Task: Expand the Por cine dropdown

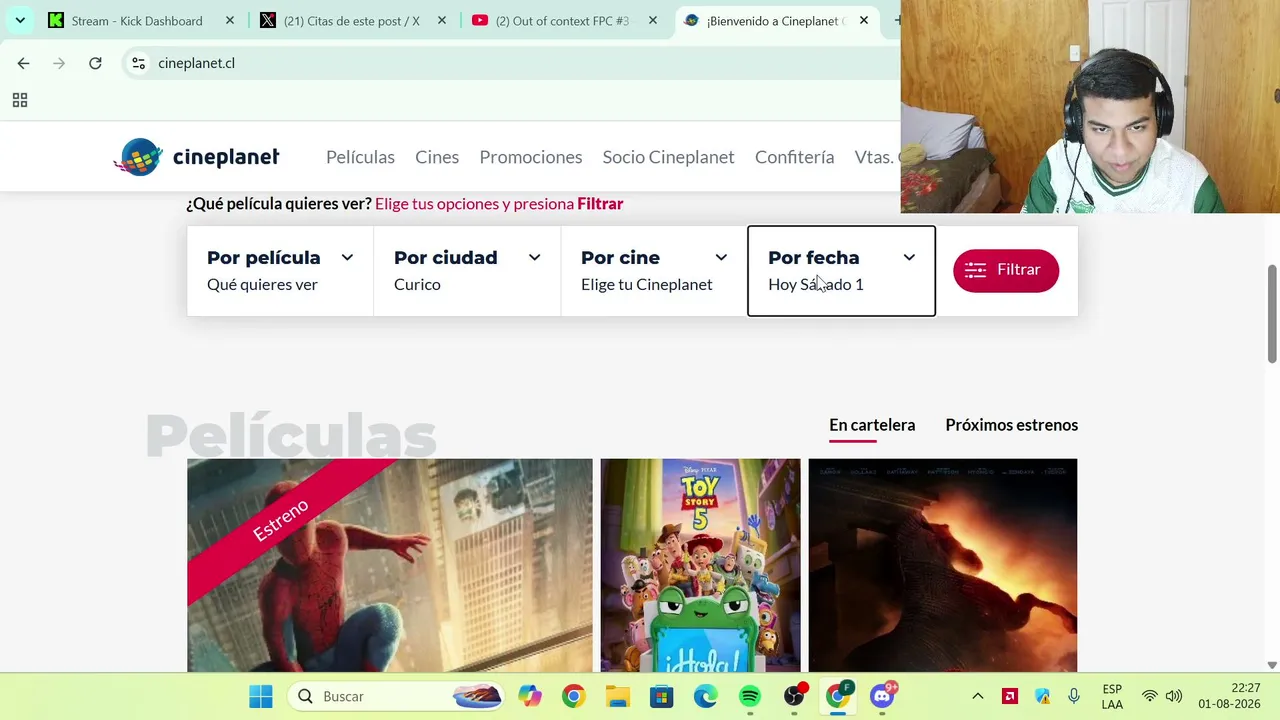Action: [x=654, y=271]
